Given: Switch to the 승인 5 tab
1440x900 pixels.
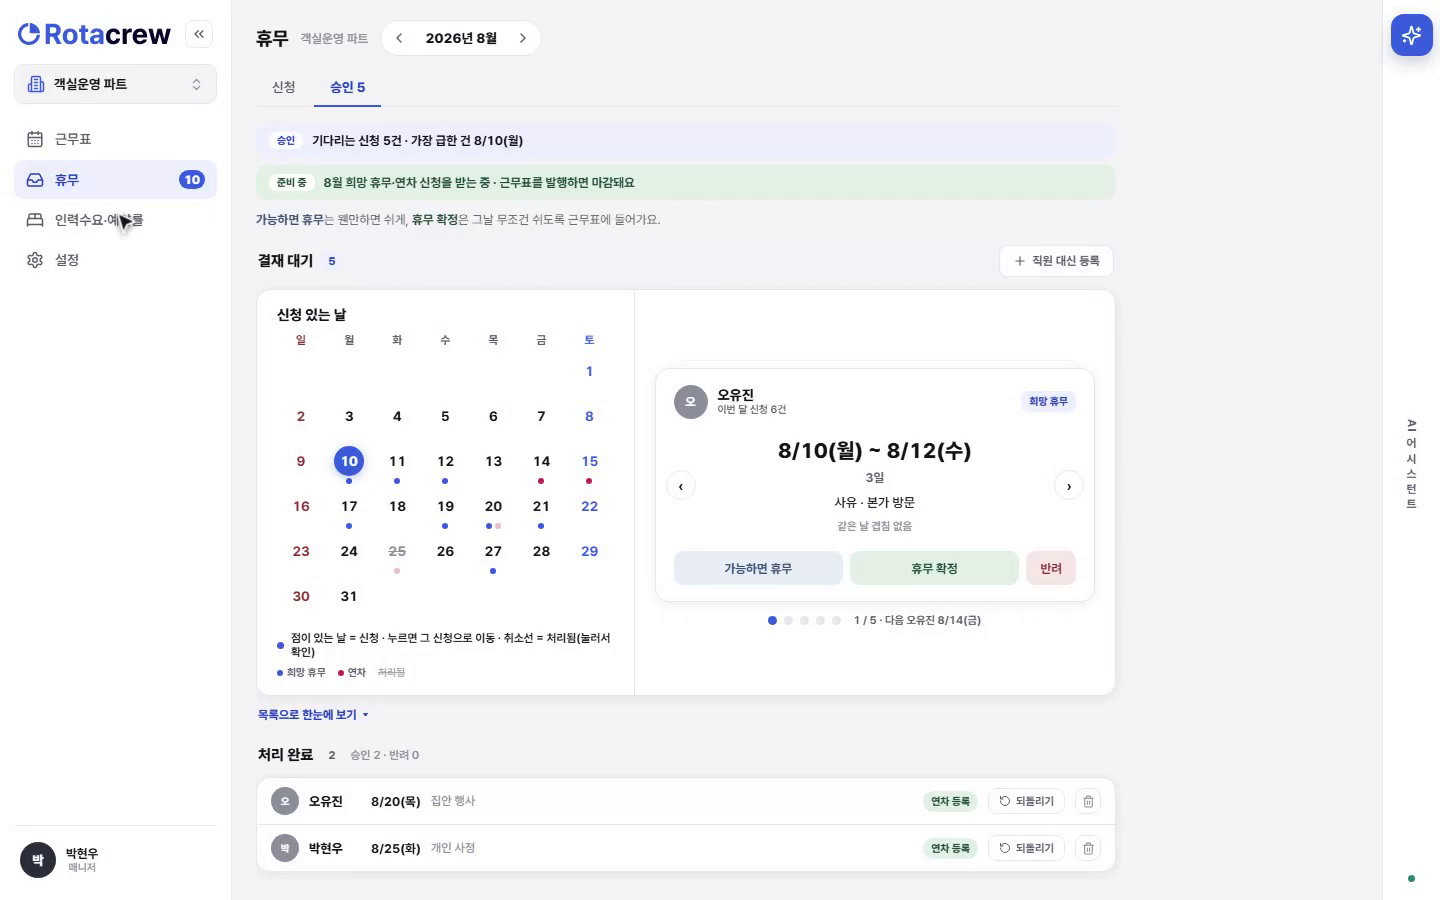Looking at the screenshot, I should (x=347, y=87).
